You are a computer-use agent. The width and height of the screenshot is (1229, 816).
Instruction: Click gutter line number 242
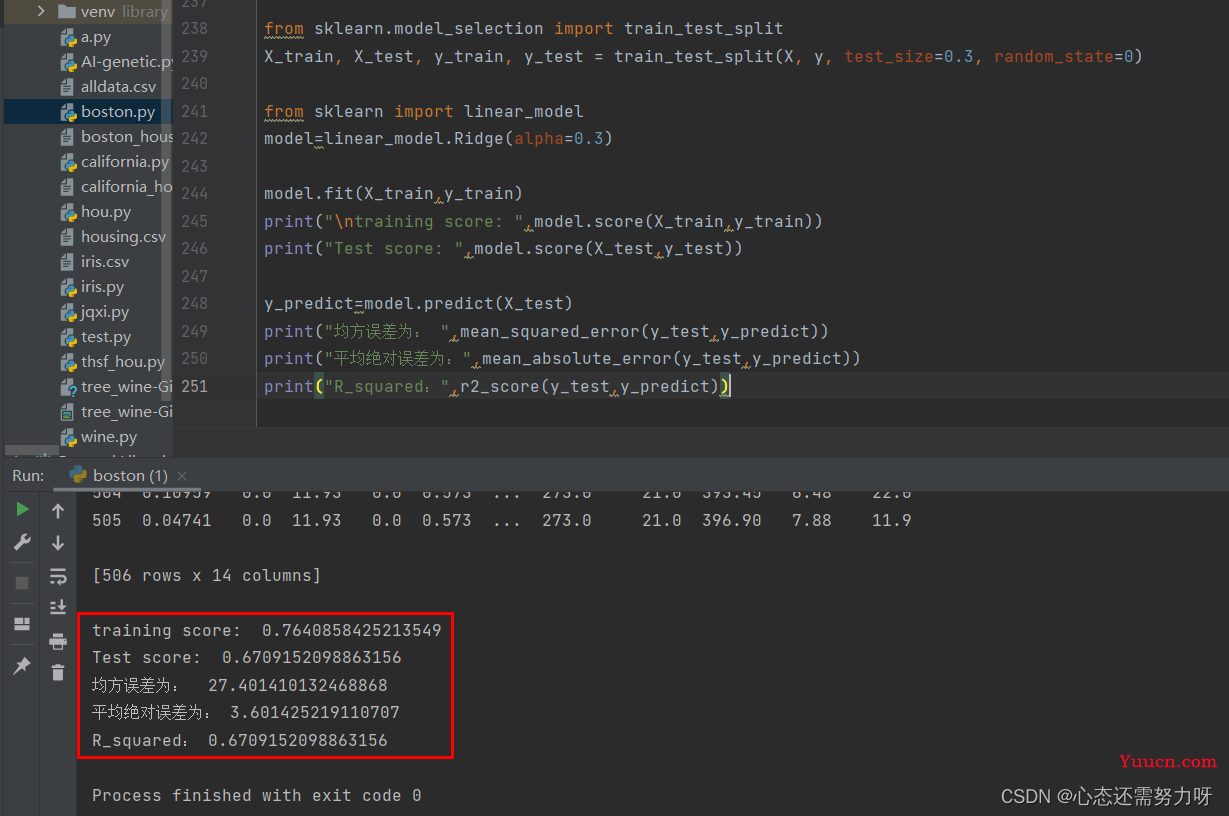[x=195, y=138]
